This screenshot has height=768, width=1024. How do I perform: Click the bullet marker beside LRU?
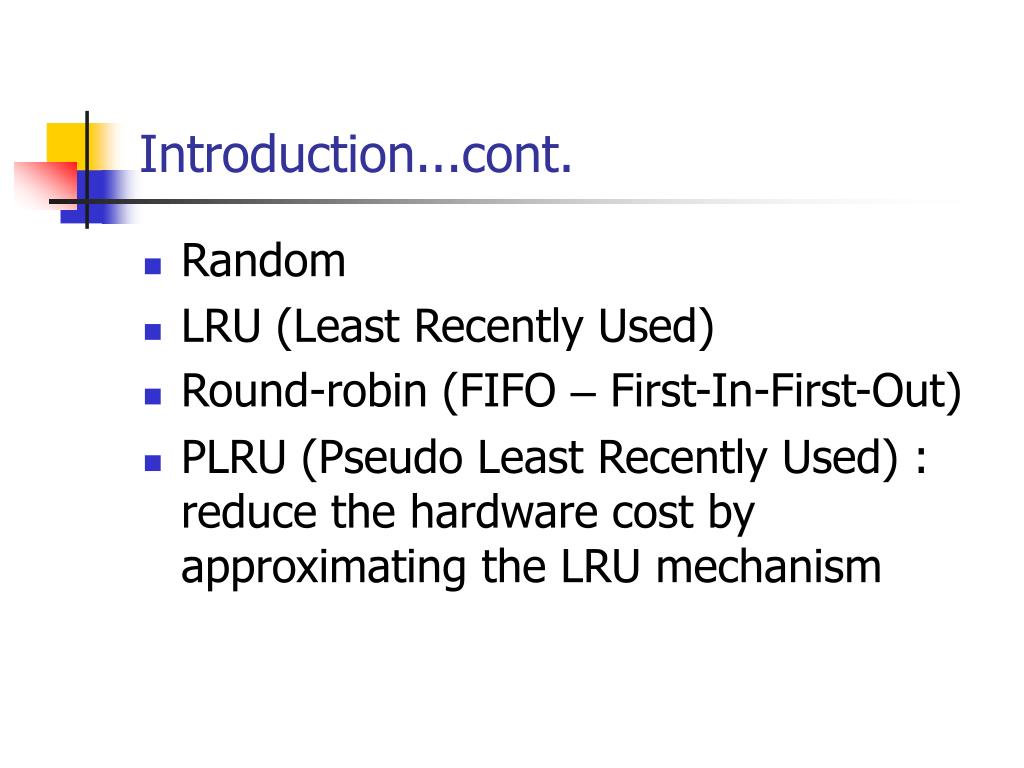pyautogui.click(x=153, y=332)
